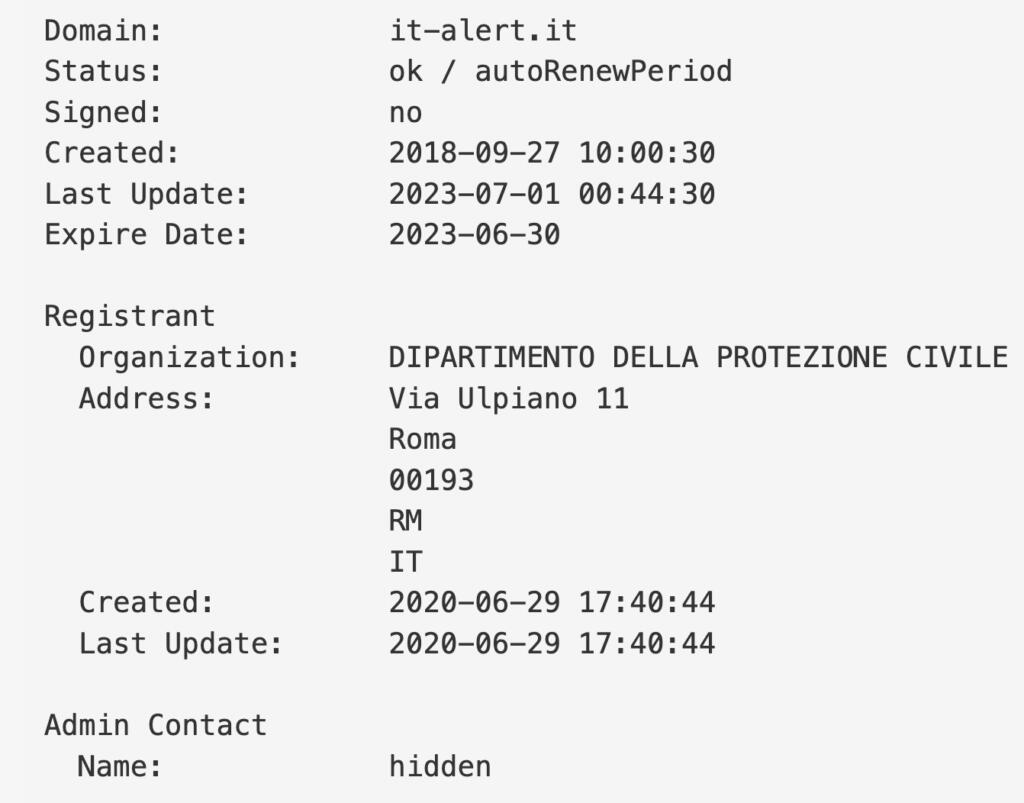1024x803 pixels.
Task: Click the domain name it-alert.it
Action: 483,30
